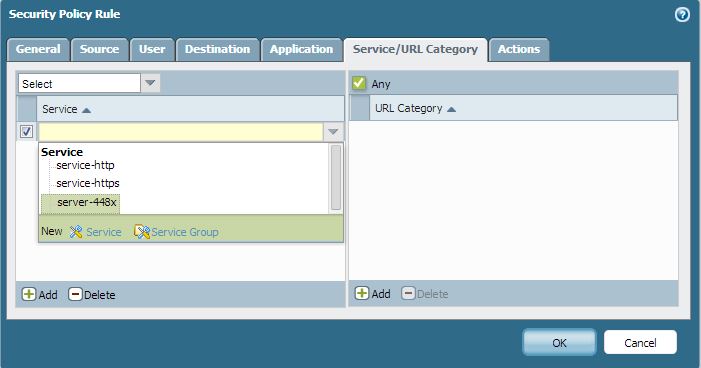Click the service list scrollbar

tap(336, 178)
